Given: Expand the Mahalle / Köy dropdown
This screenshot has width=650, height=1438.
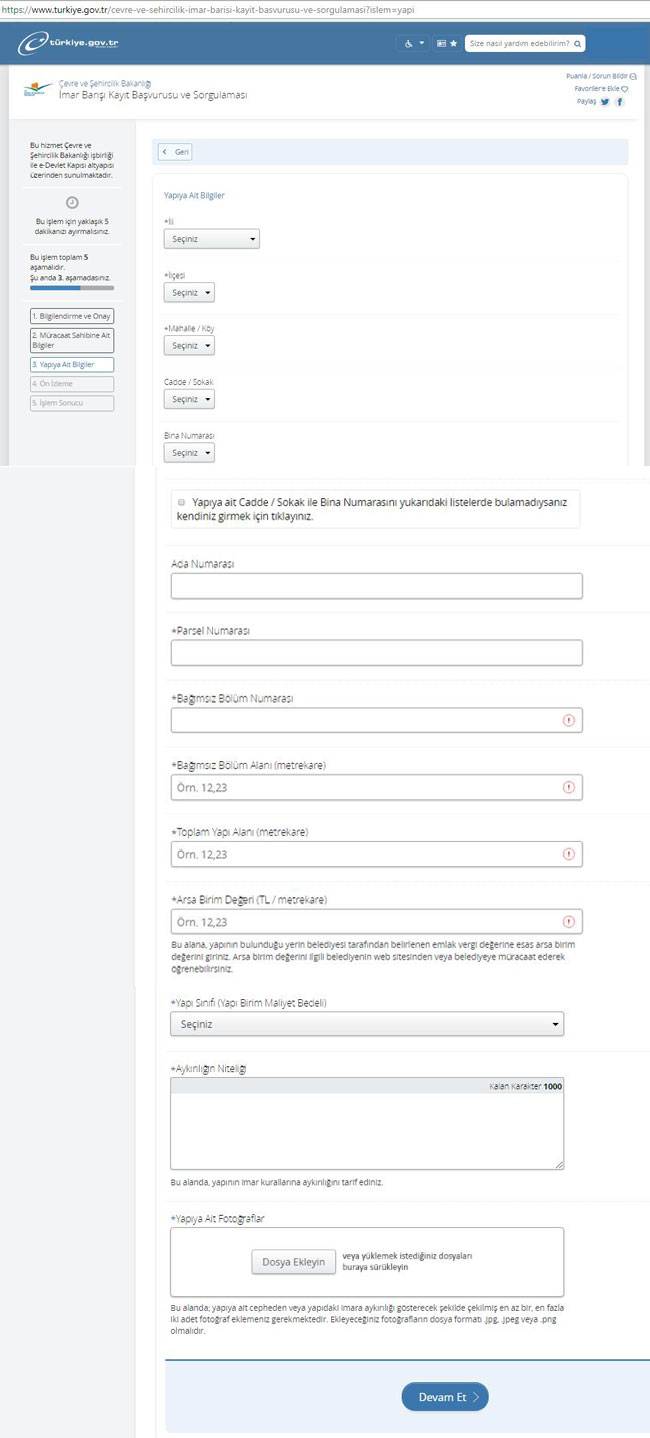Looking at the screenshot, I should pyautogui.click(x=189, y=346).
